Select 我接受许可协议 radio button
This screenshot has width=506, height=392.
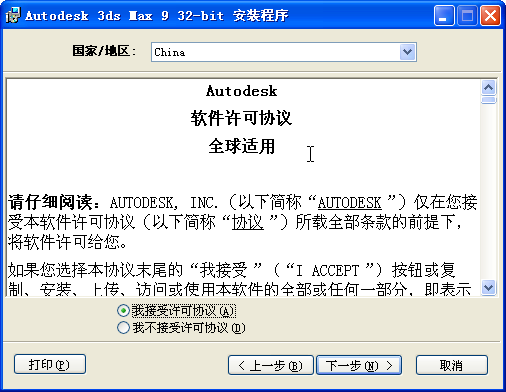[123, 311]
